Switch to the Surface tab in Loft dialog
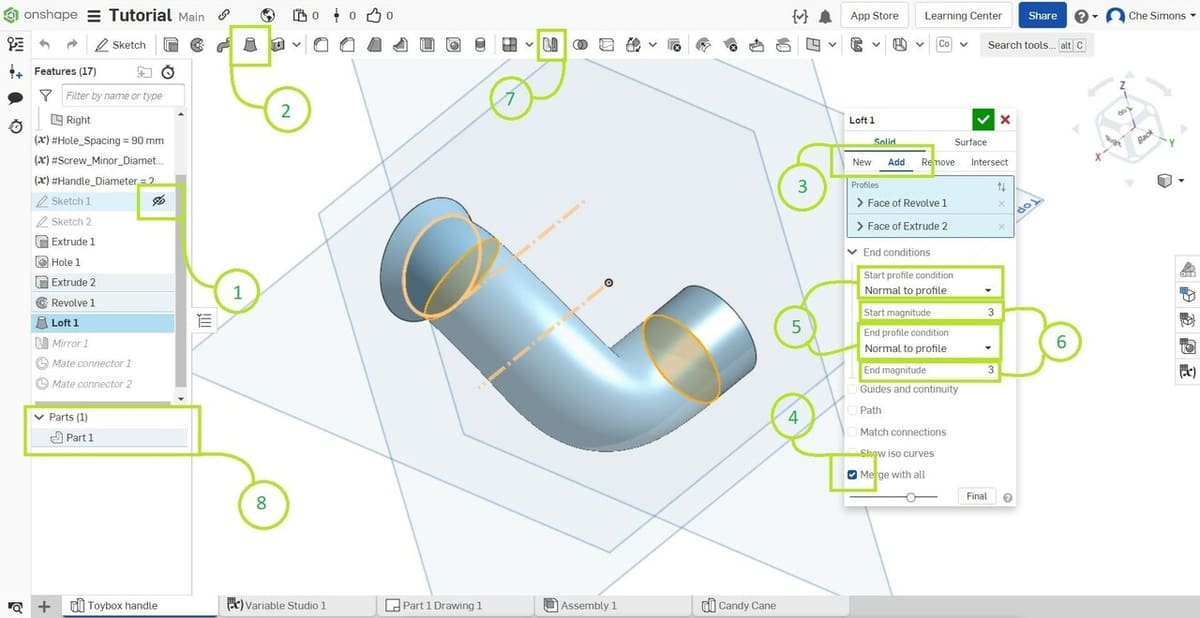 (970, 142)
